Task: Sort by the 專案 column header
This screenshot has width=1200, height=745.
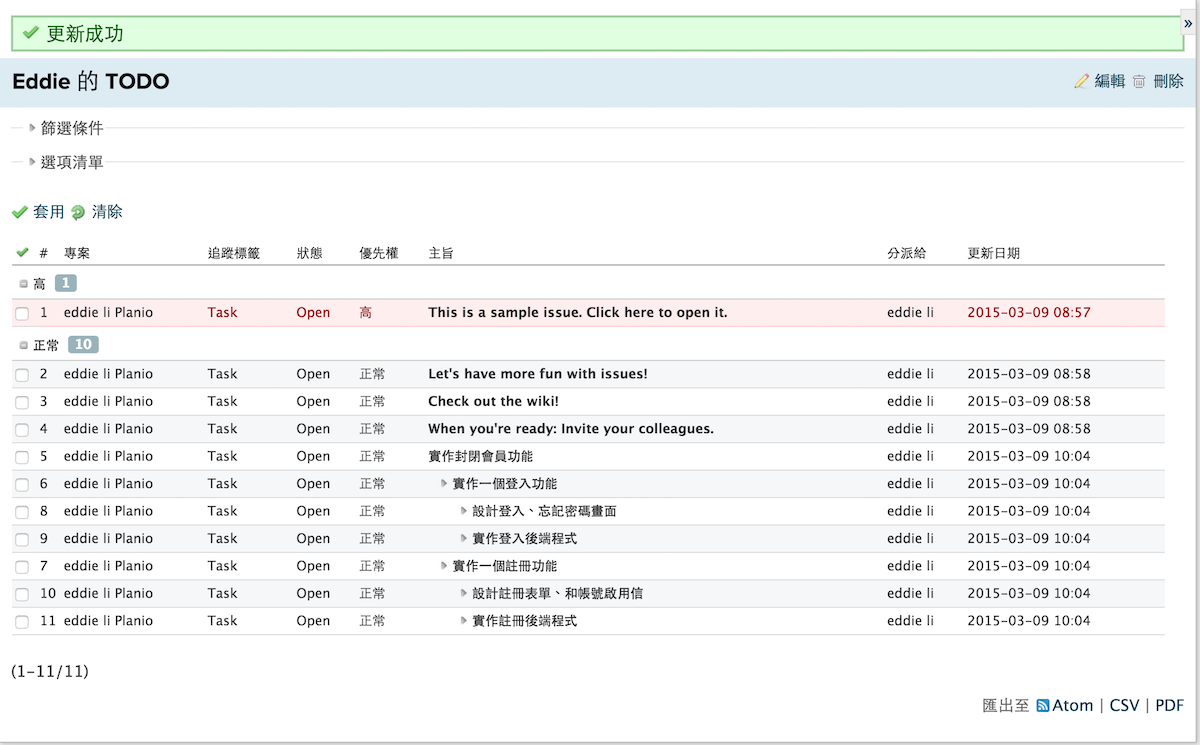Action: point(77,253)
